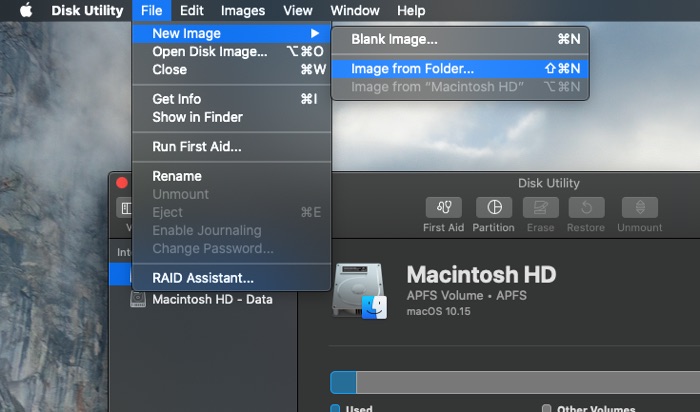Click the Macintosh HD drive icon
Viewport: 700px width, 412px height.
click(360, 291)
